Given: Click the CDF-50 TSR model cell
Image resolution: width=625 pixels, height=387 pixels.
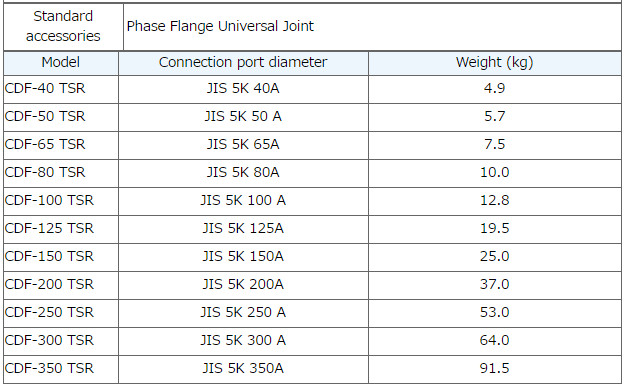Looking at the screenshot, I should tap(61, 117).
